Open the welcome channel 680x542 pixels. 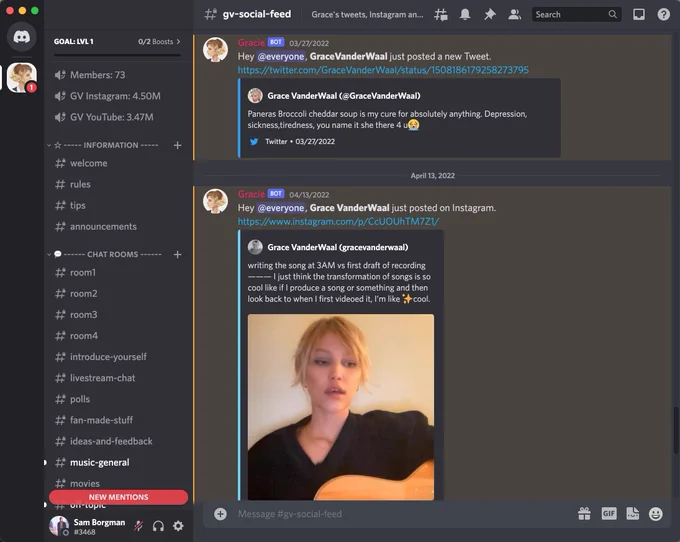(x=117, y=163)
